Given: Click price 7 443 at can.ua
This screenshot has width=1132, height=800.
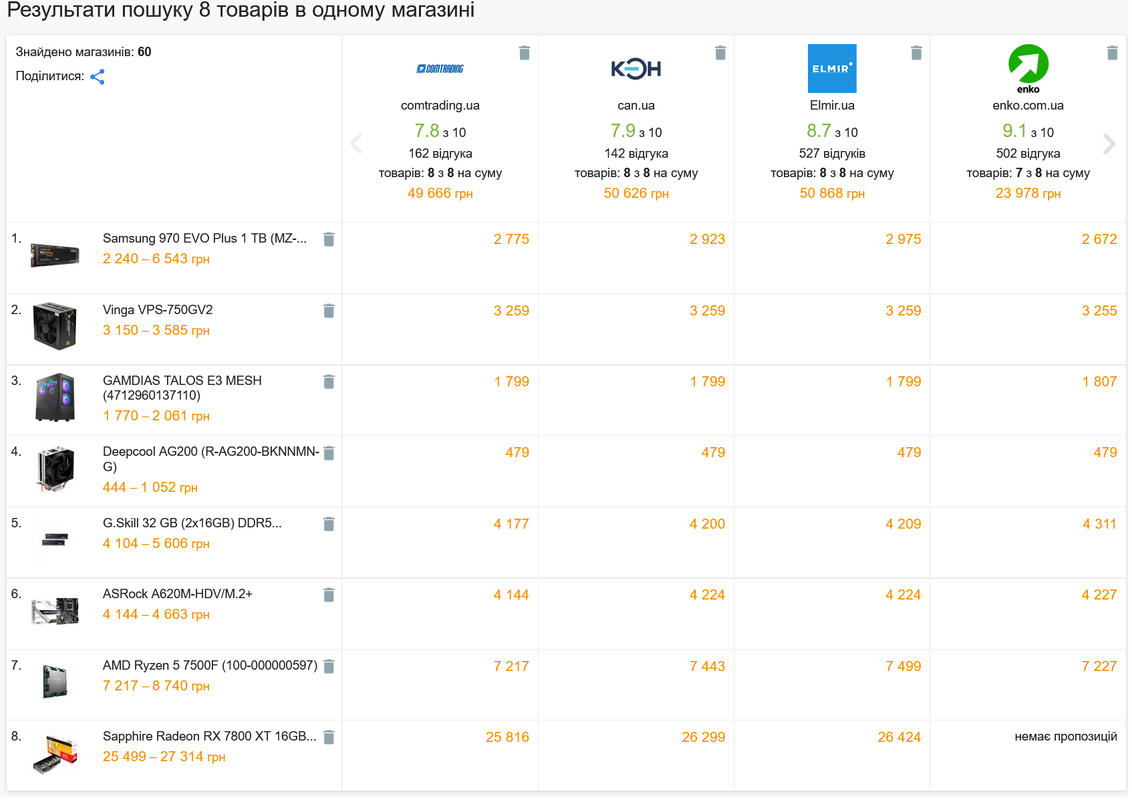Looking at the screenshot, I should pyautogui.click(x=708, y=666).
